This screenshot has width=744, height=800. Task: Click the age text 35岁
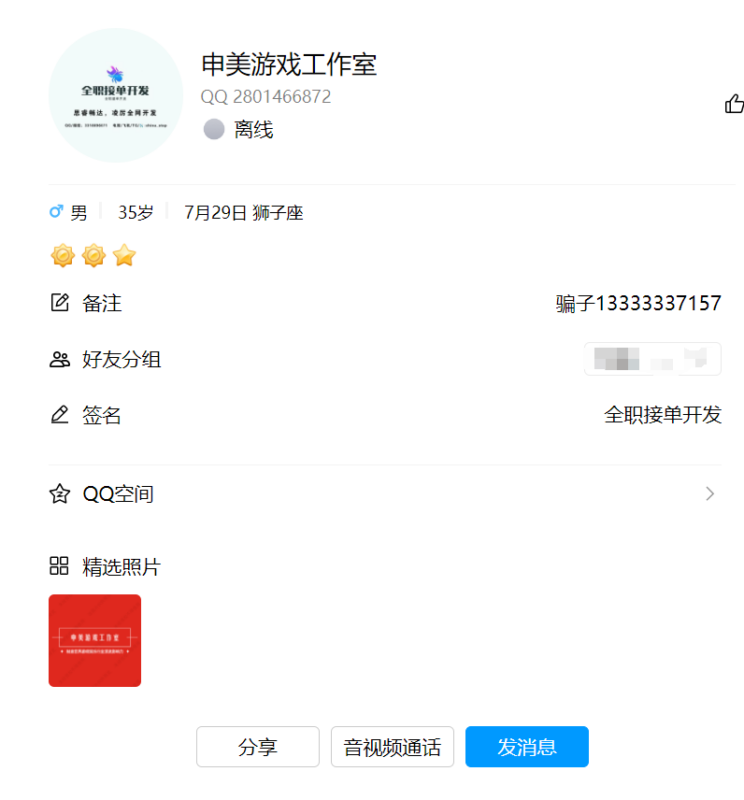tap(136, 213)
